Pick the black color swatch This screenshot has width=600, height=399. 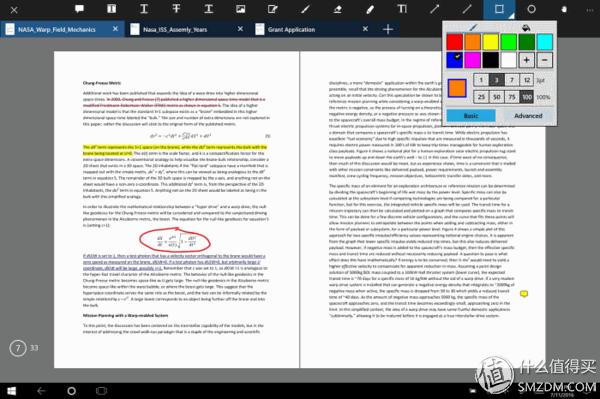click(491, 60)
